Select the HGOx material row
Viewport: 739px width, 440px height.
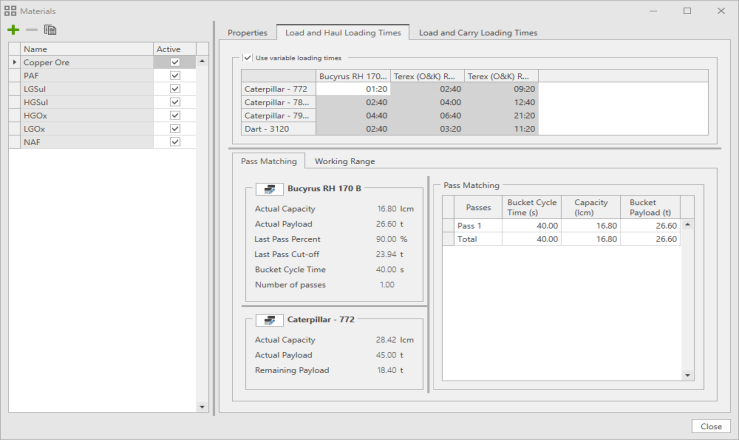click(x=87, y=115)
